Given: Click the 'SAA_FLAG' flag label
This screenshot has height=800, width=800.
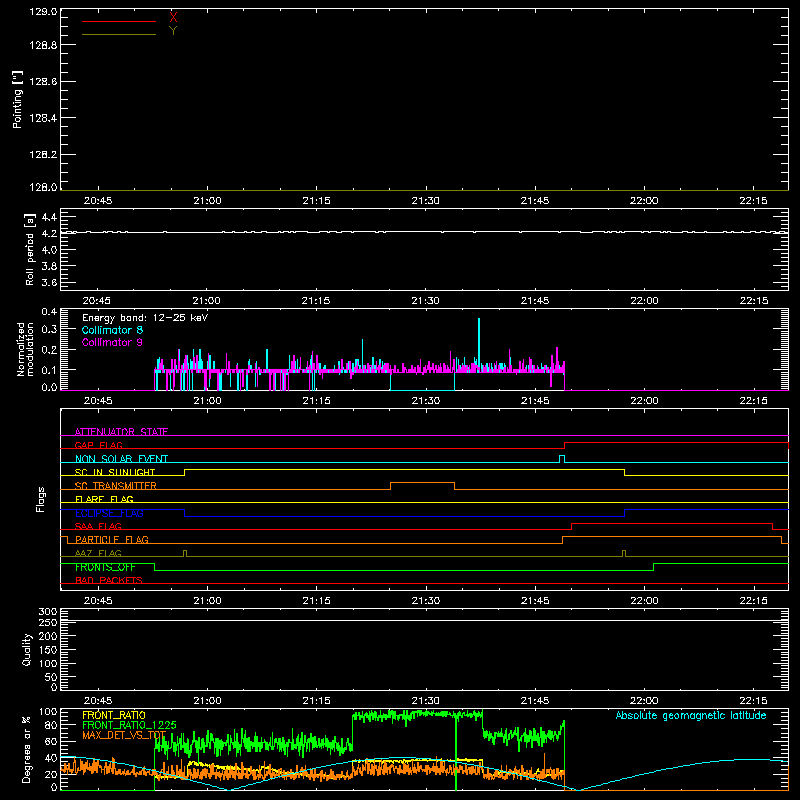Looking at the screenshot, I should [x=98, y=527].
